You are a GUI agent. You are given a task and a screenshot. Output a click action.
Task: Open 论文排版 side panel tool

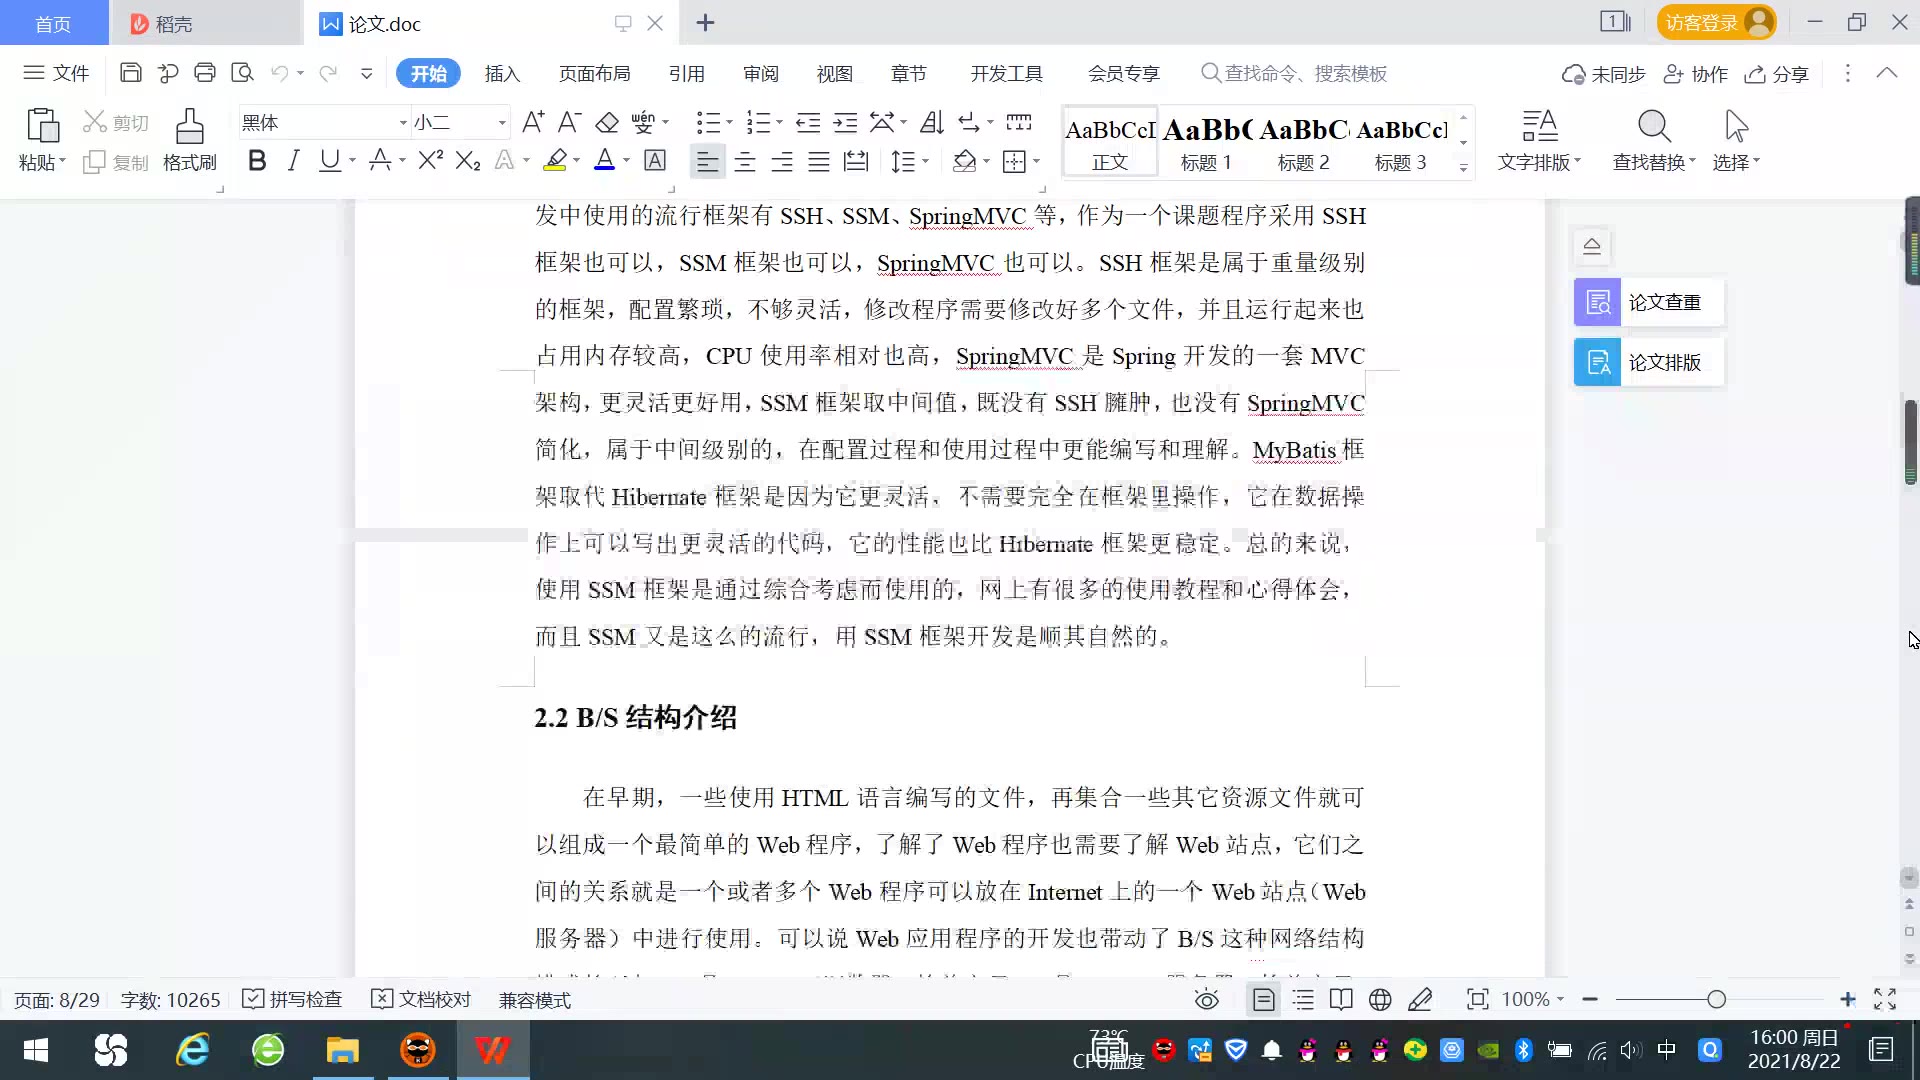point(1649,362)
